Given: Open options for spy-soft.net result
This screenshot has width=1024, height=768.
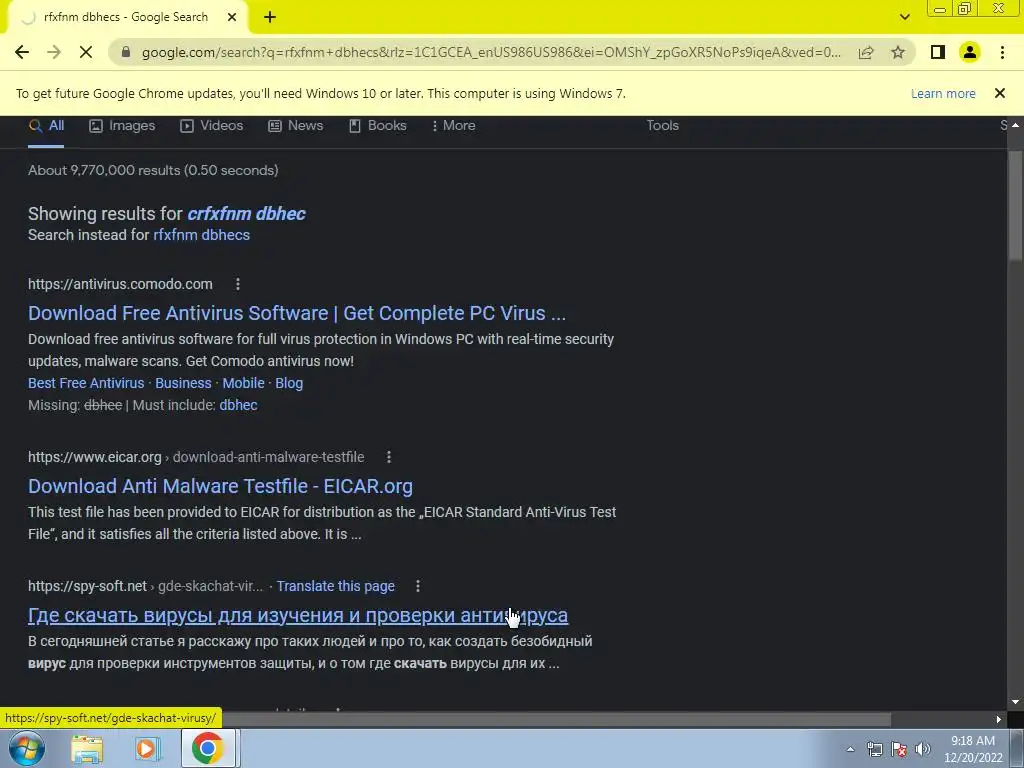Looking at the screenshot, I should click(418, 586).
